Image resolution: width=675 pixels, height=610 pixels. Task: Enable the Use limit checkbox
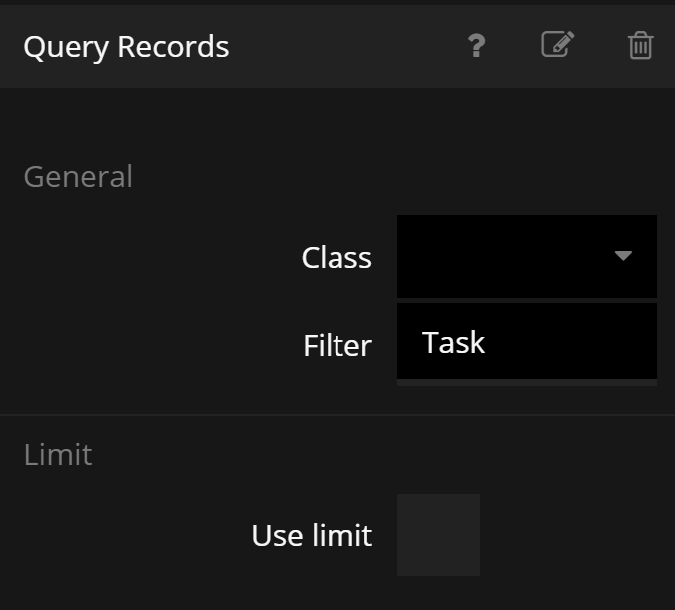tap(438, 535)
